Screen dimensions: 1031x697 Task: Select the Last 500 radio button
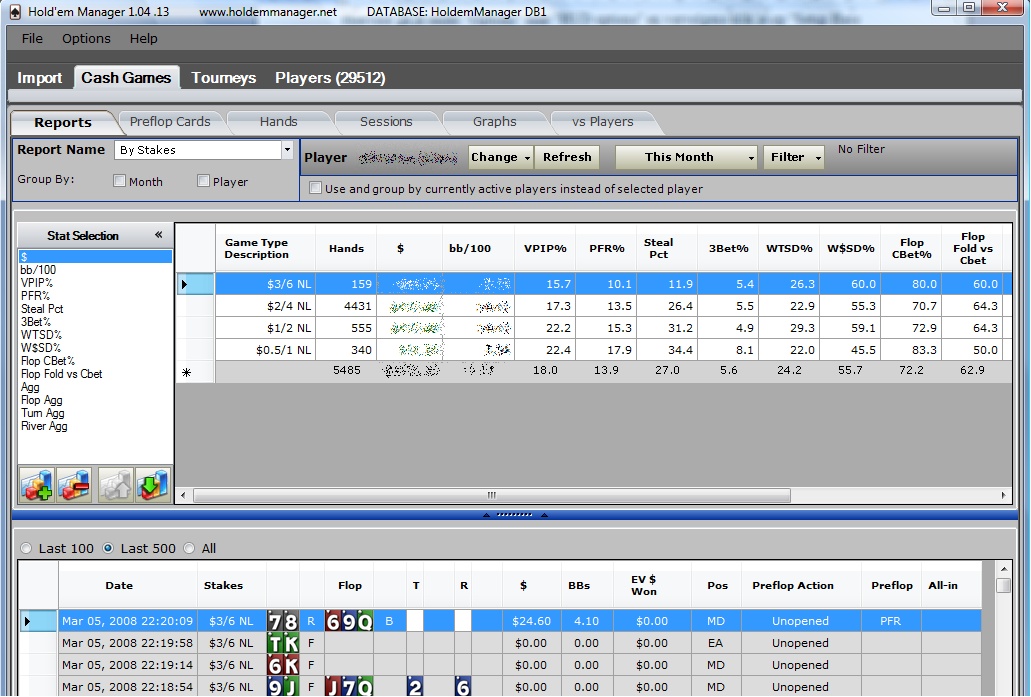(108, 548)
